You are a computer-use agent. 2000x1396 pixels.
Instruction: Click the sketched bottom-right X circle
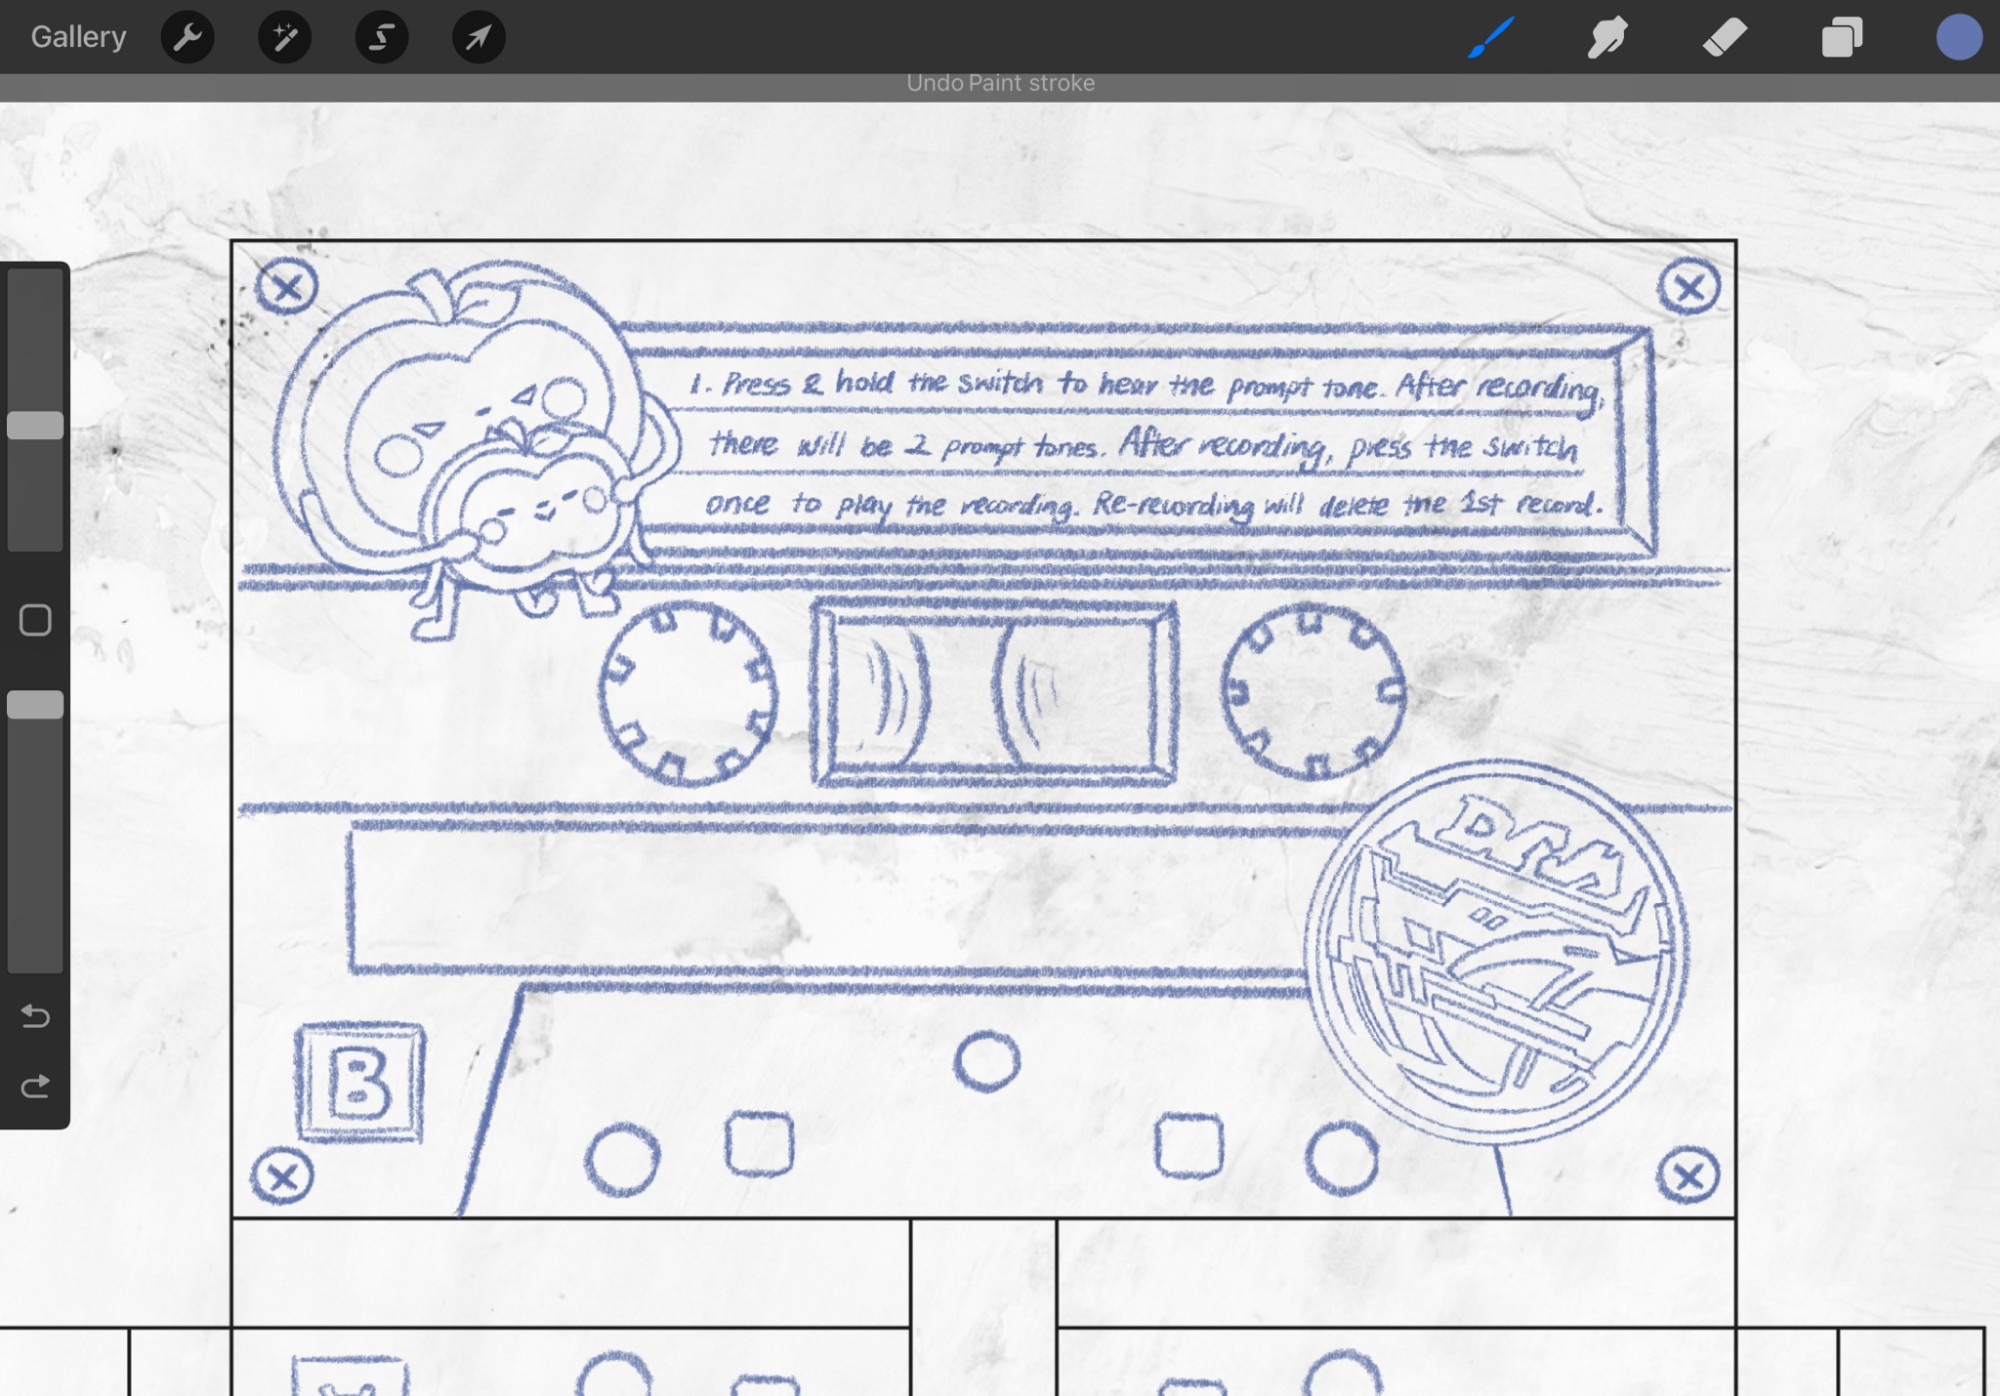coord(1688,1176)
